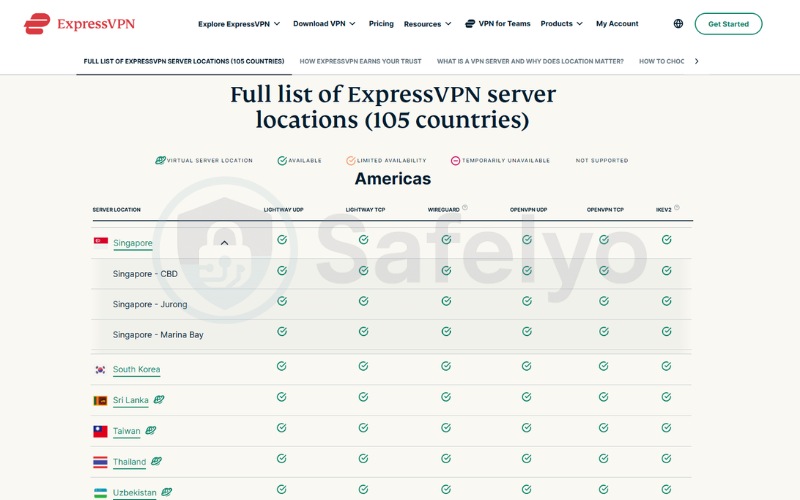Click Taiwan row OpenVPN TCP checkmark
This screenshot has height=500, width=800.
[604, 428]
